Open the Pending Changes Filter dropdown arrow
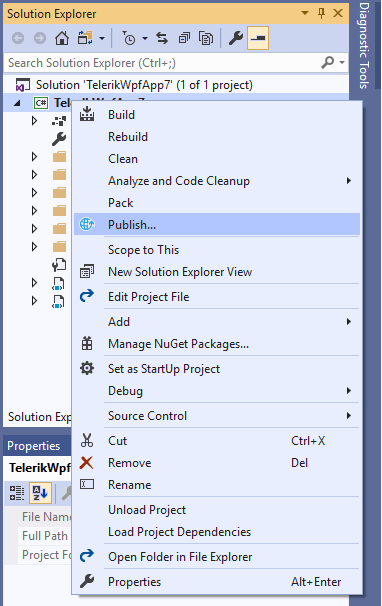 (145, 38)
